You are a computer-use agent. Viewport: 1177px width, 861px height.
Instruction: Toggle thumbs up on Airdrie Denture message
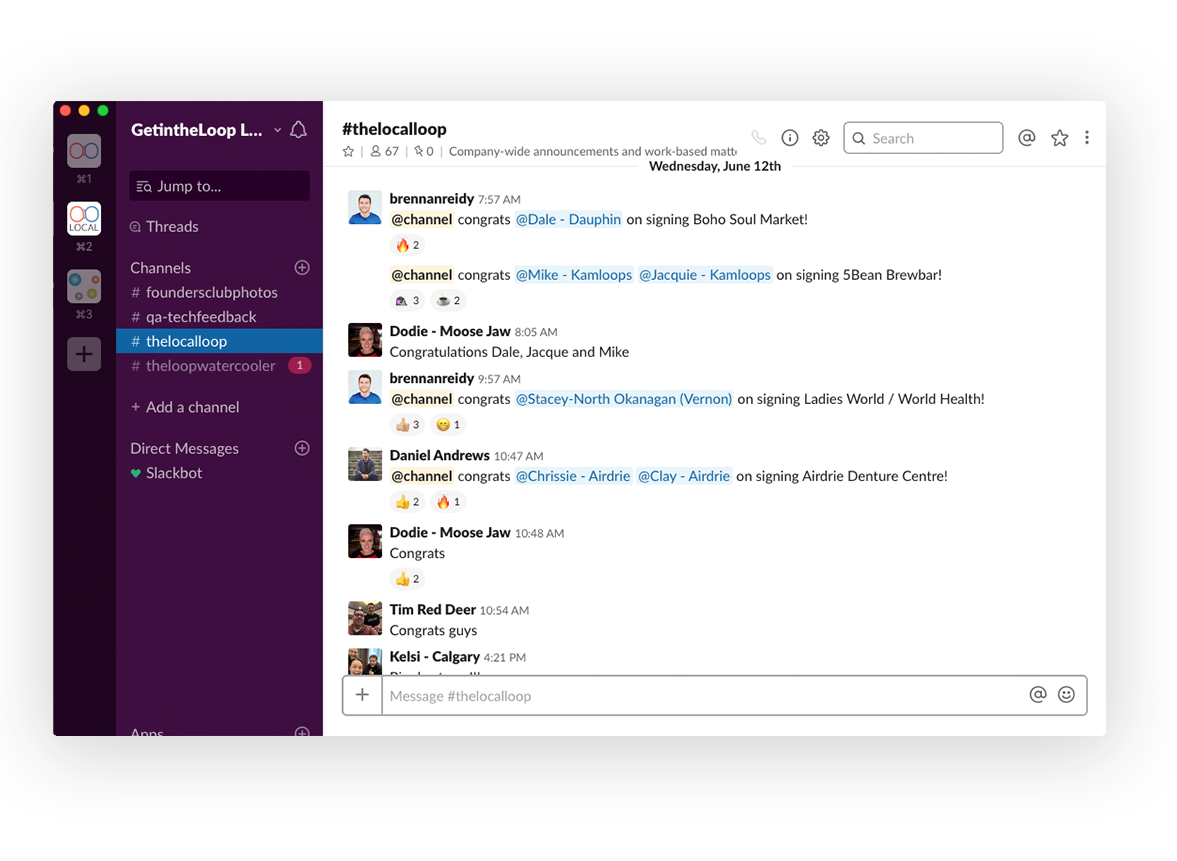point(408,502)
